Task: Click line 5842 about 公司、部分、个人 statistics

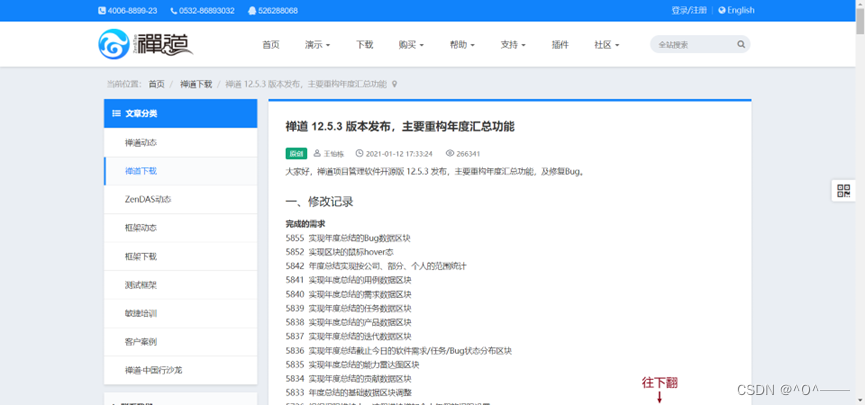Action: click(x=376, y=266)
